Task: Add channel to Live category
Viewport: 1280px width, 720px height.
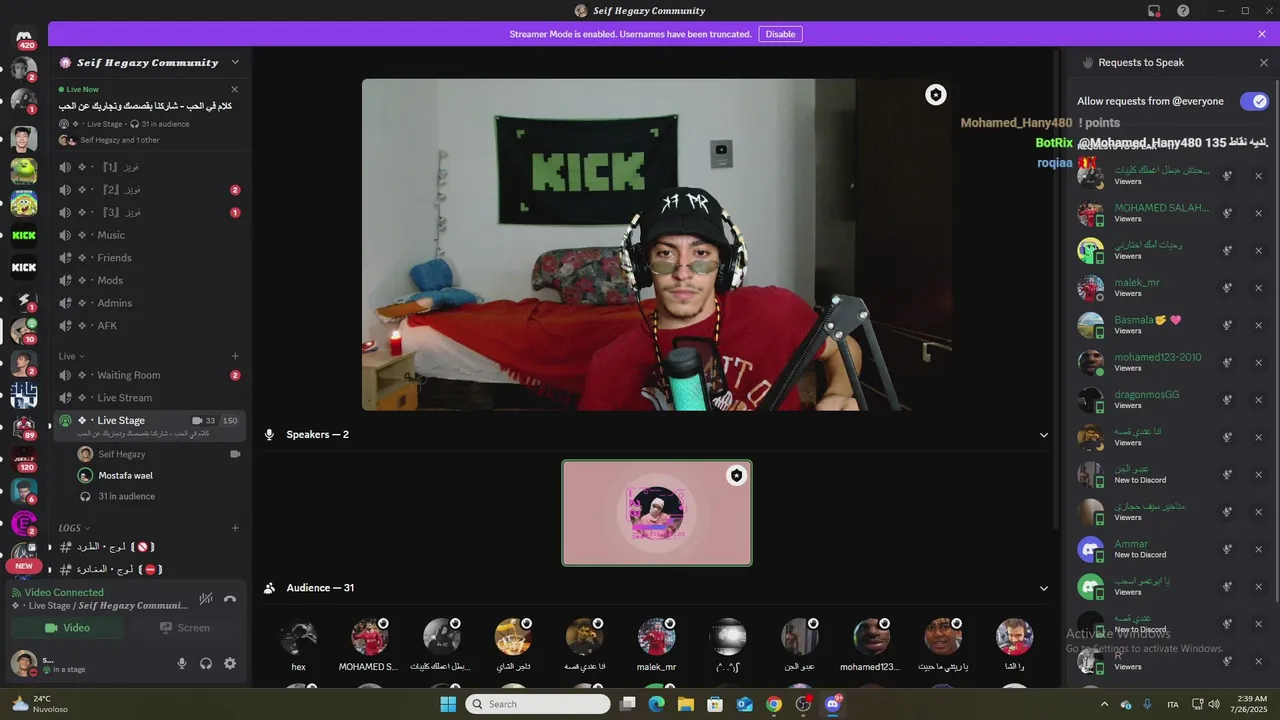Action: [235, 356]
